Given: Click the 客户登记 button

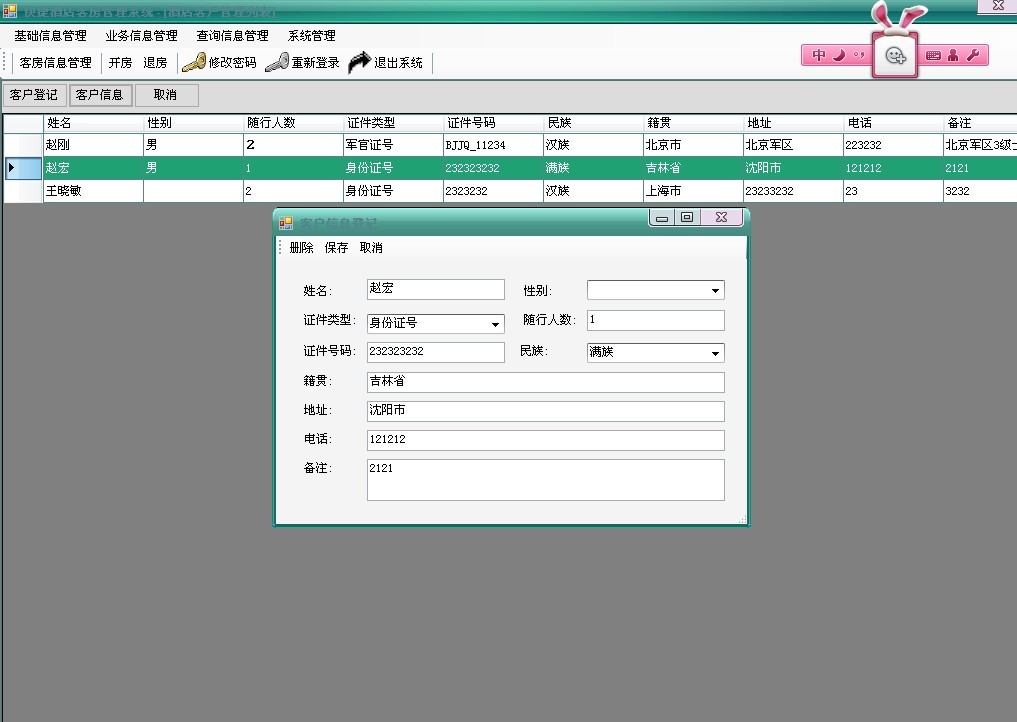Looking at the screenshot, I should point(34,95).
